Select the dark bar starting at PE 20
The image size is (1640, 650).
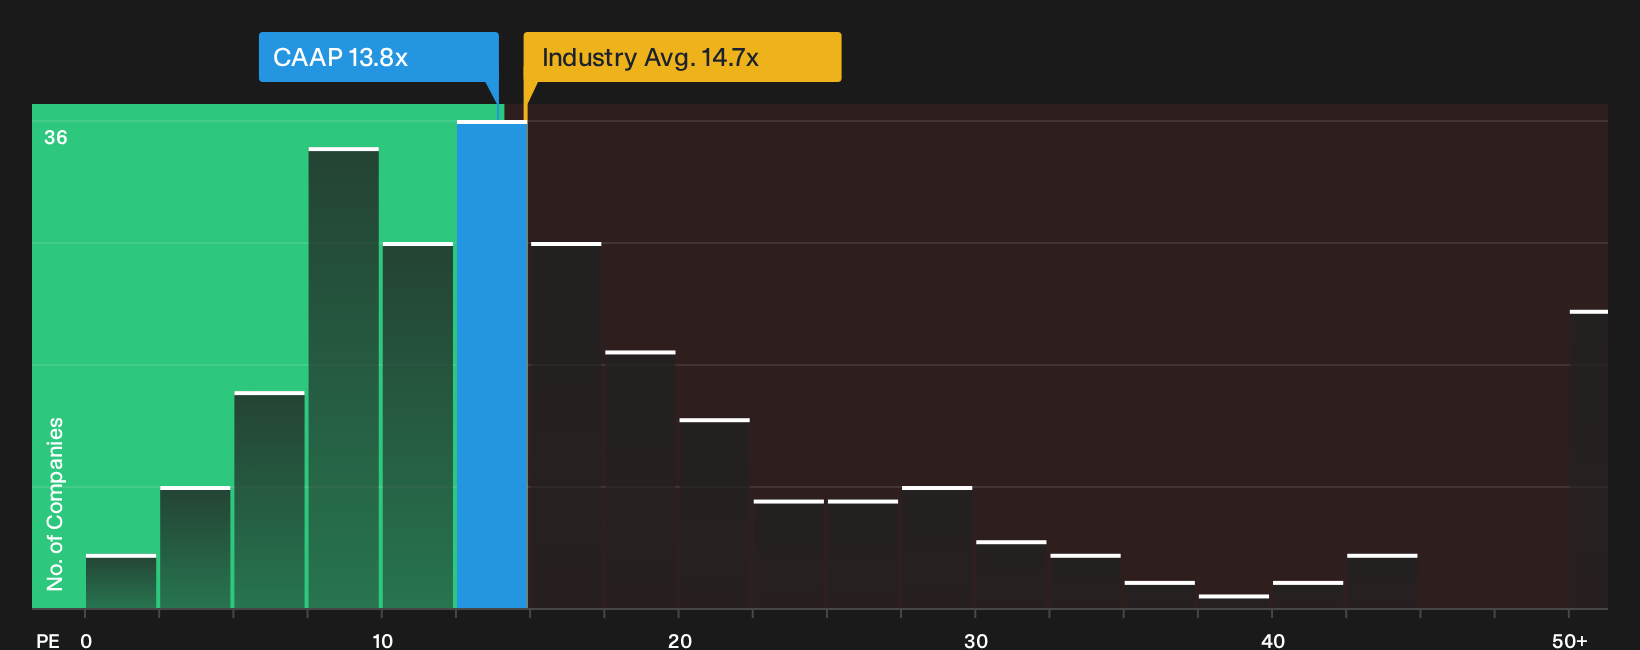[715, 513]
